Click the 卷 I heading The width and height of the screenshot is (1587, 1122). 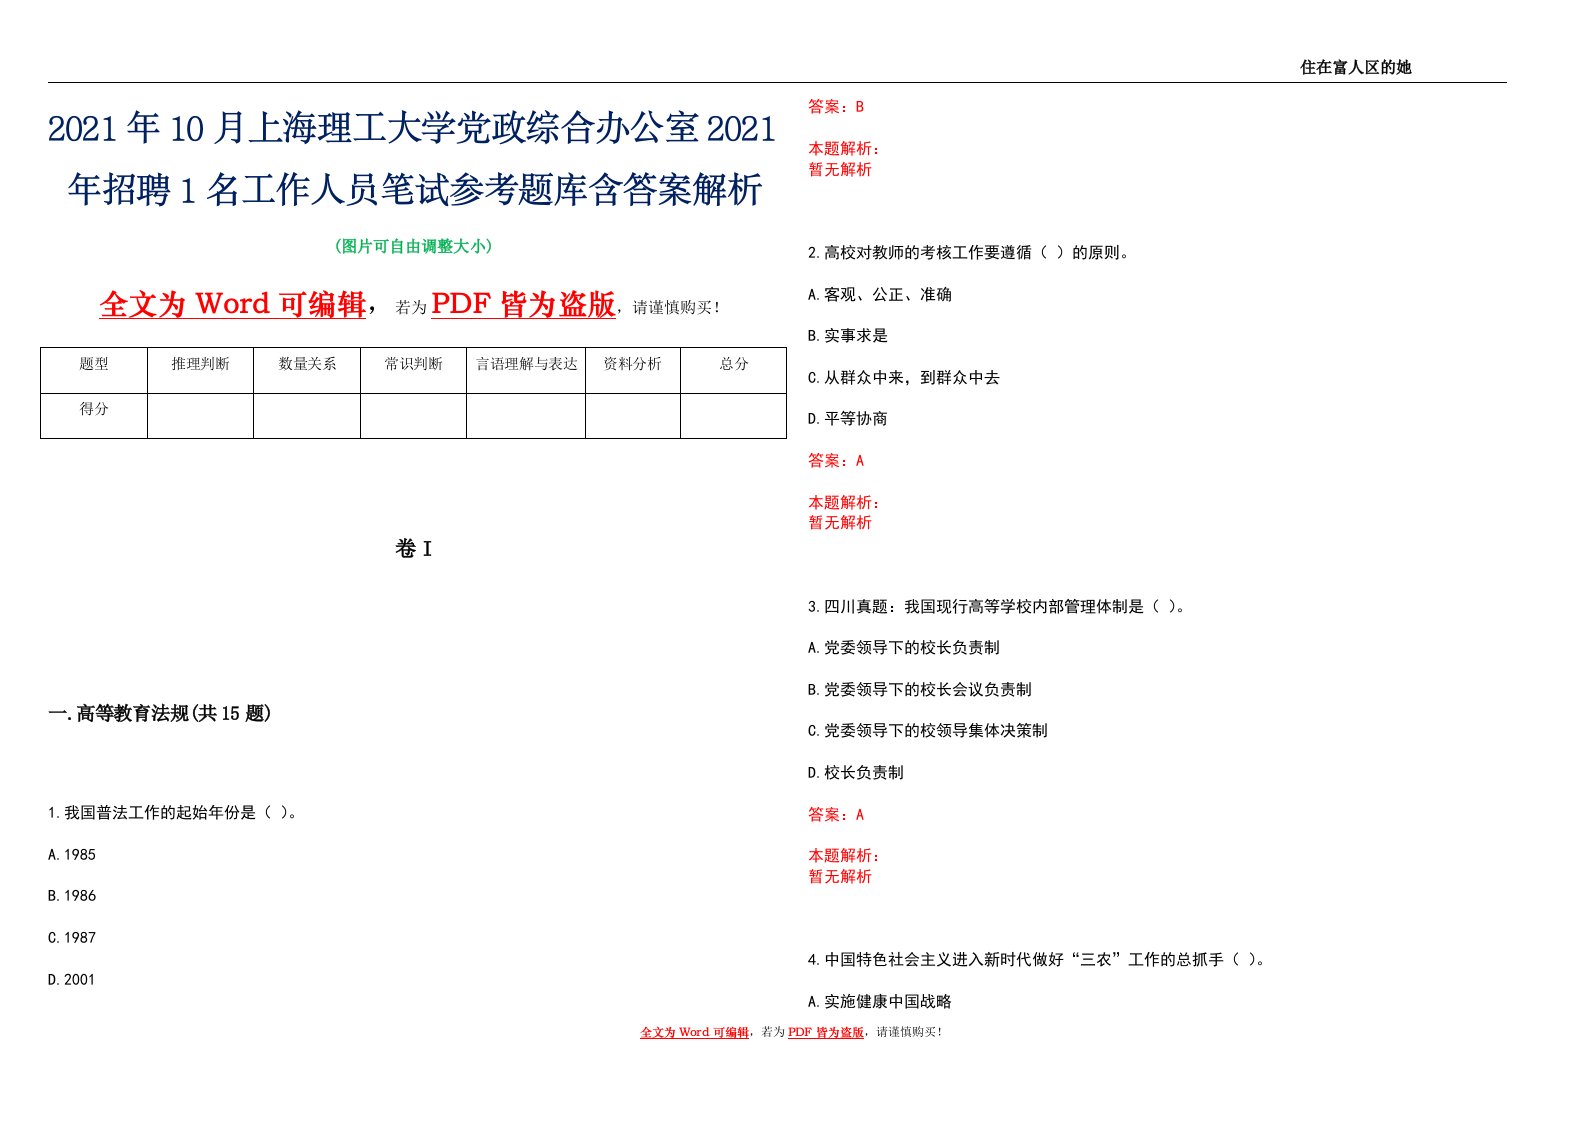point(413,548)
